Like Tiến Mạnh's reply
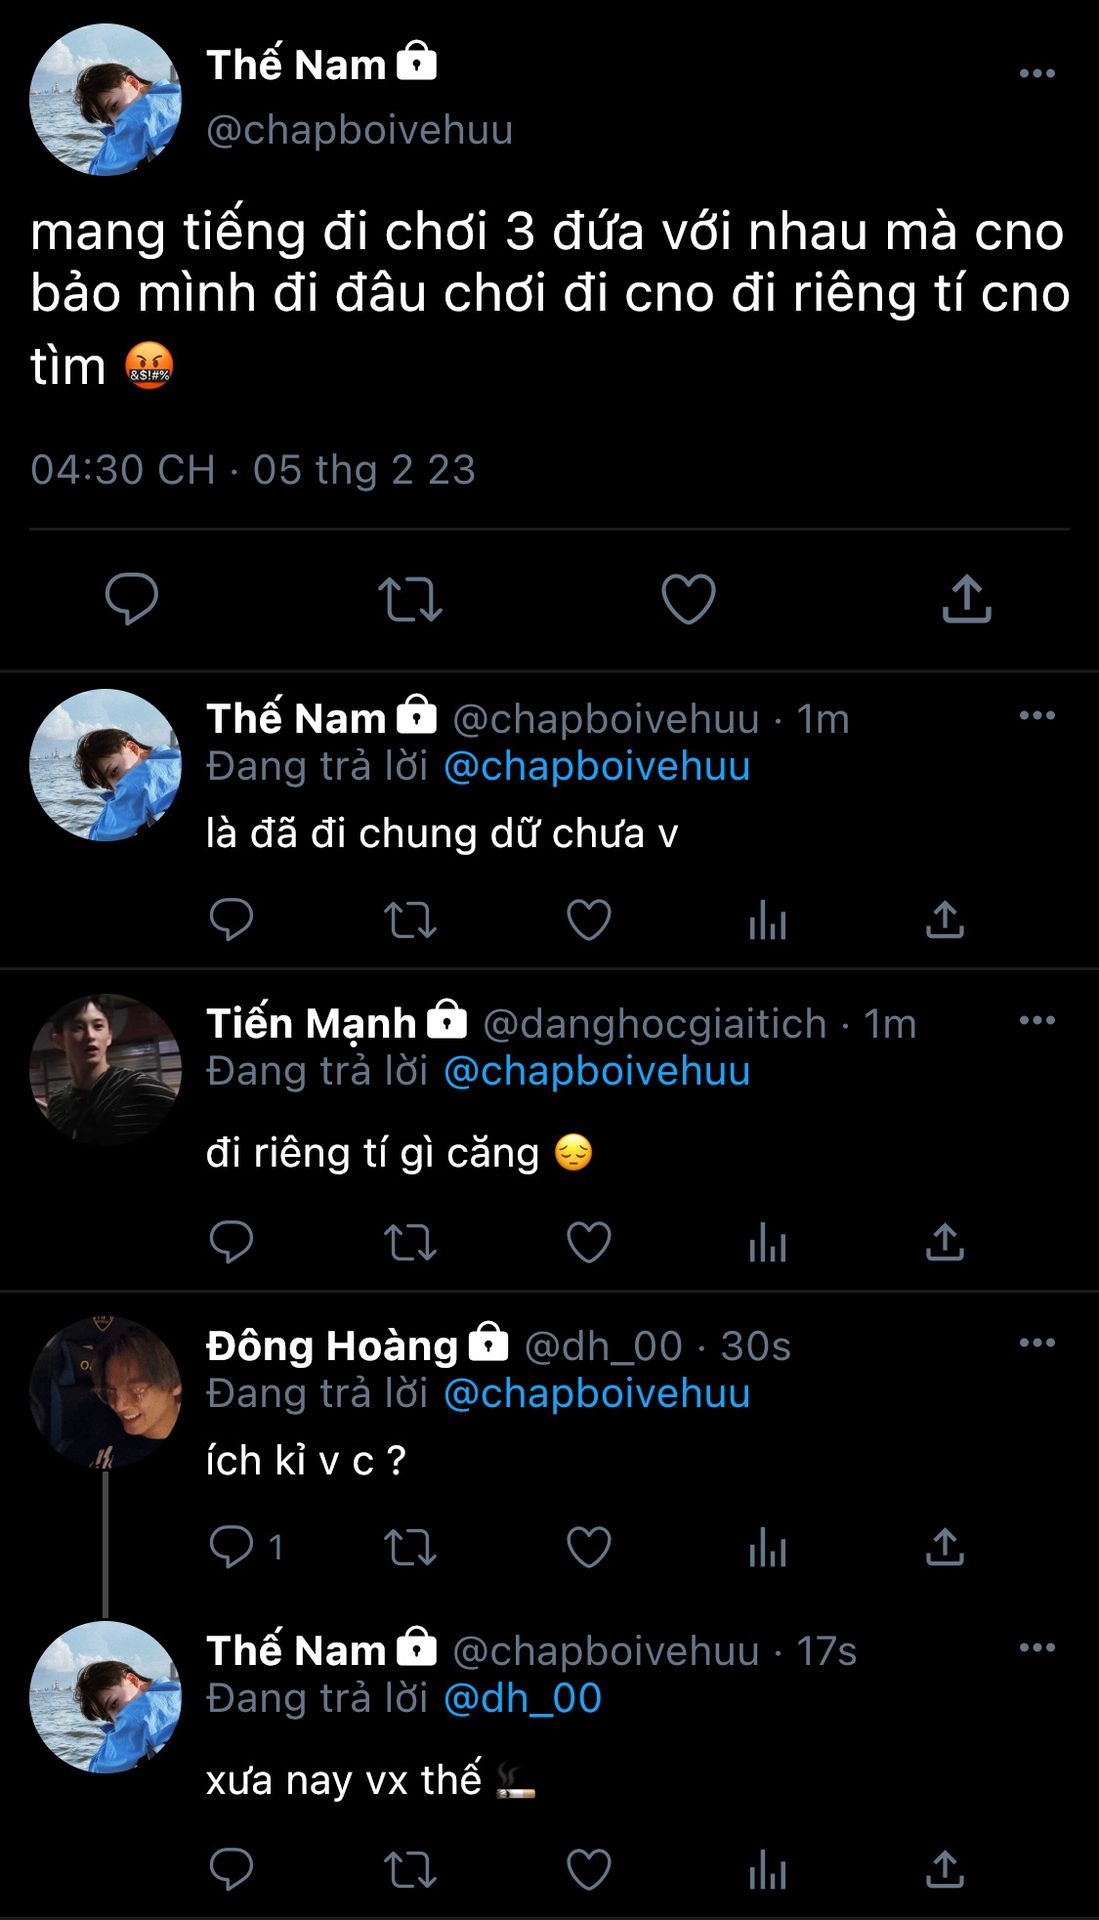1099x1920 pixels. point(588,1242)
